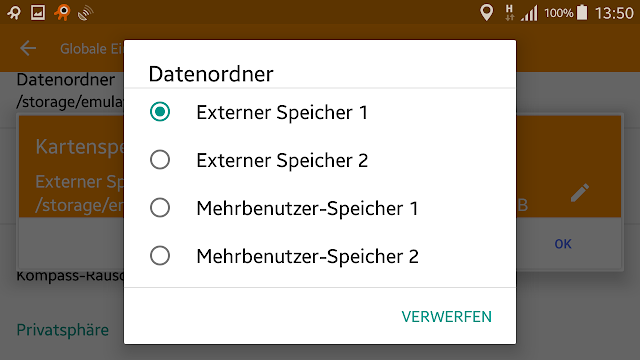Select the Mehrbenutzer-Speicher 1 radio button
This screenshot has width=640, height=360.
[x=160, y=208]
